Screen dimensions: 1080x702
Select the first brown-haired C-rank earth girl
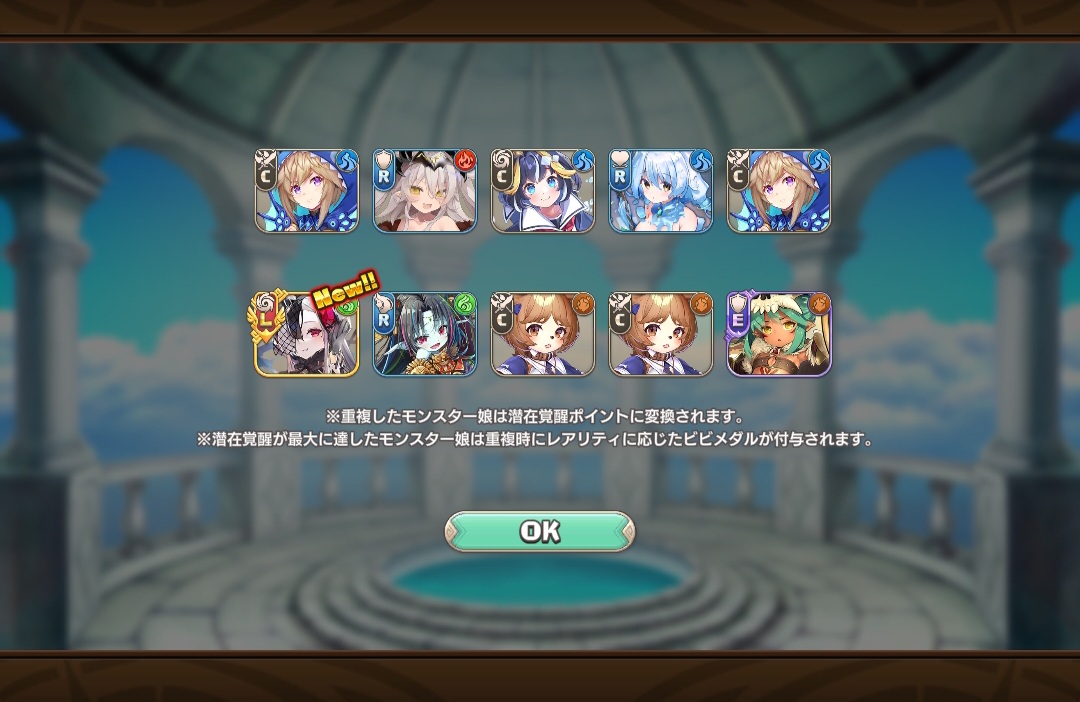click(x=543, y=334)
